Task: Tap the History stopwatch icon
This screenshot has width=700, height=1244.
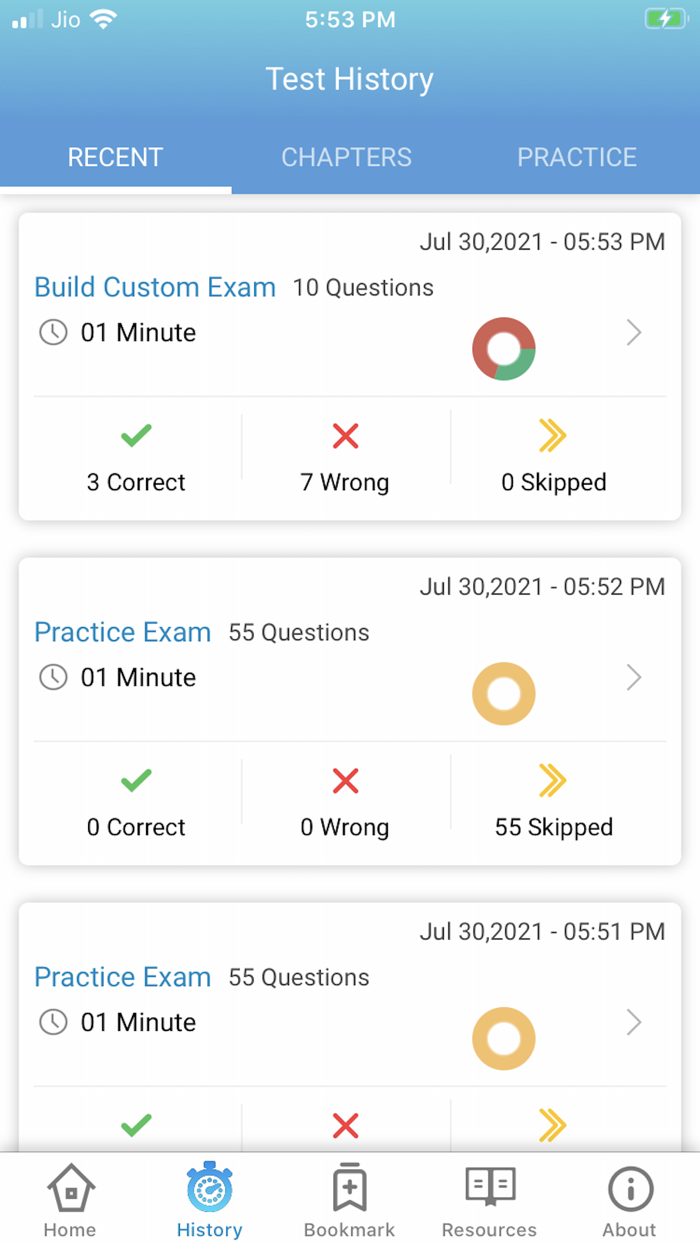Action: (x=209, y=1189)
